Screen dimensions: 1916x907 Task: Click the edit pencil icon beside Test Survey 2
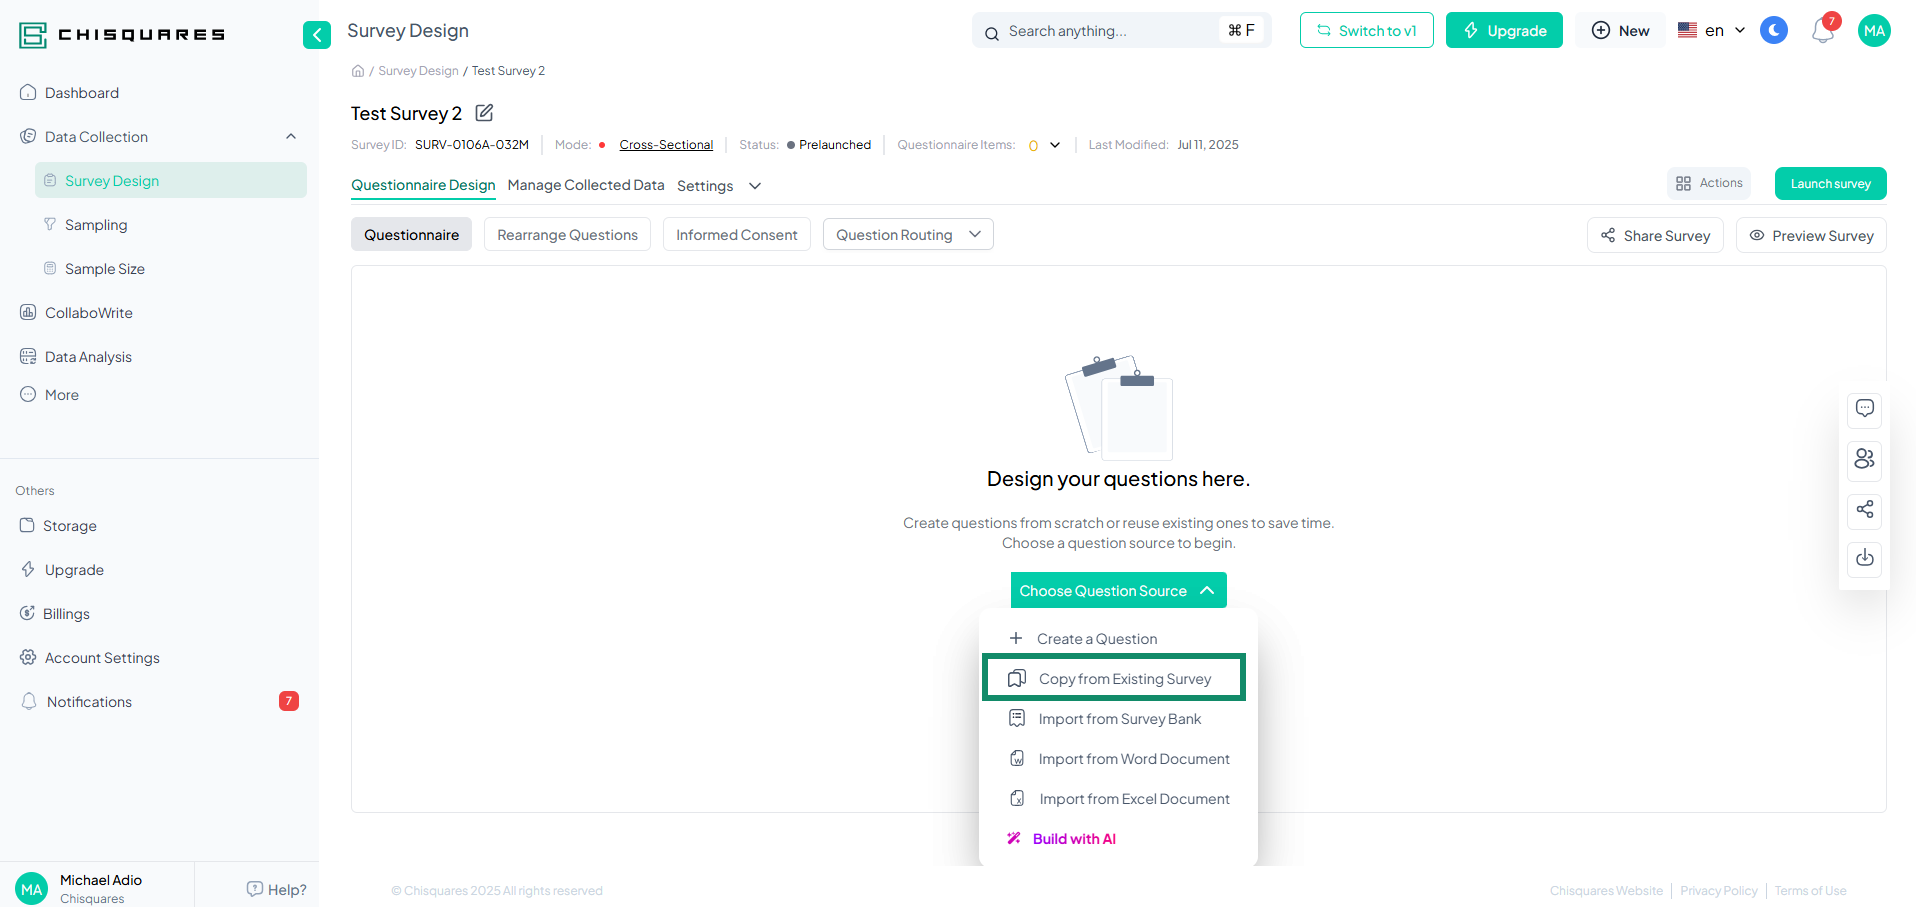tap(484, 113)
